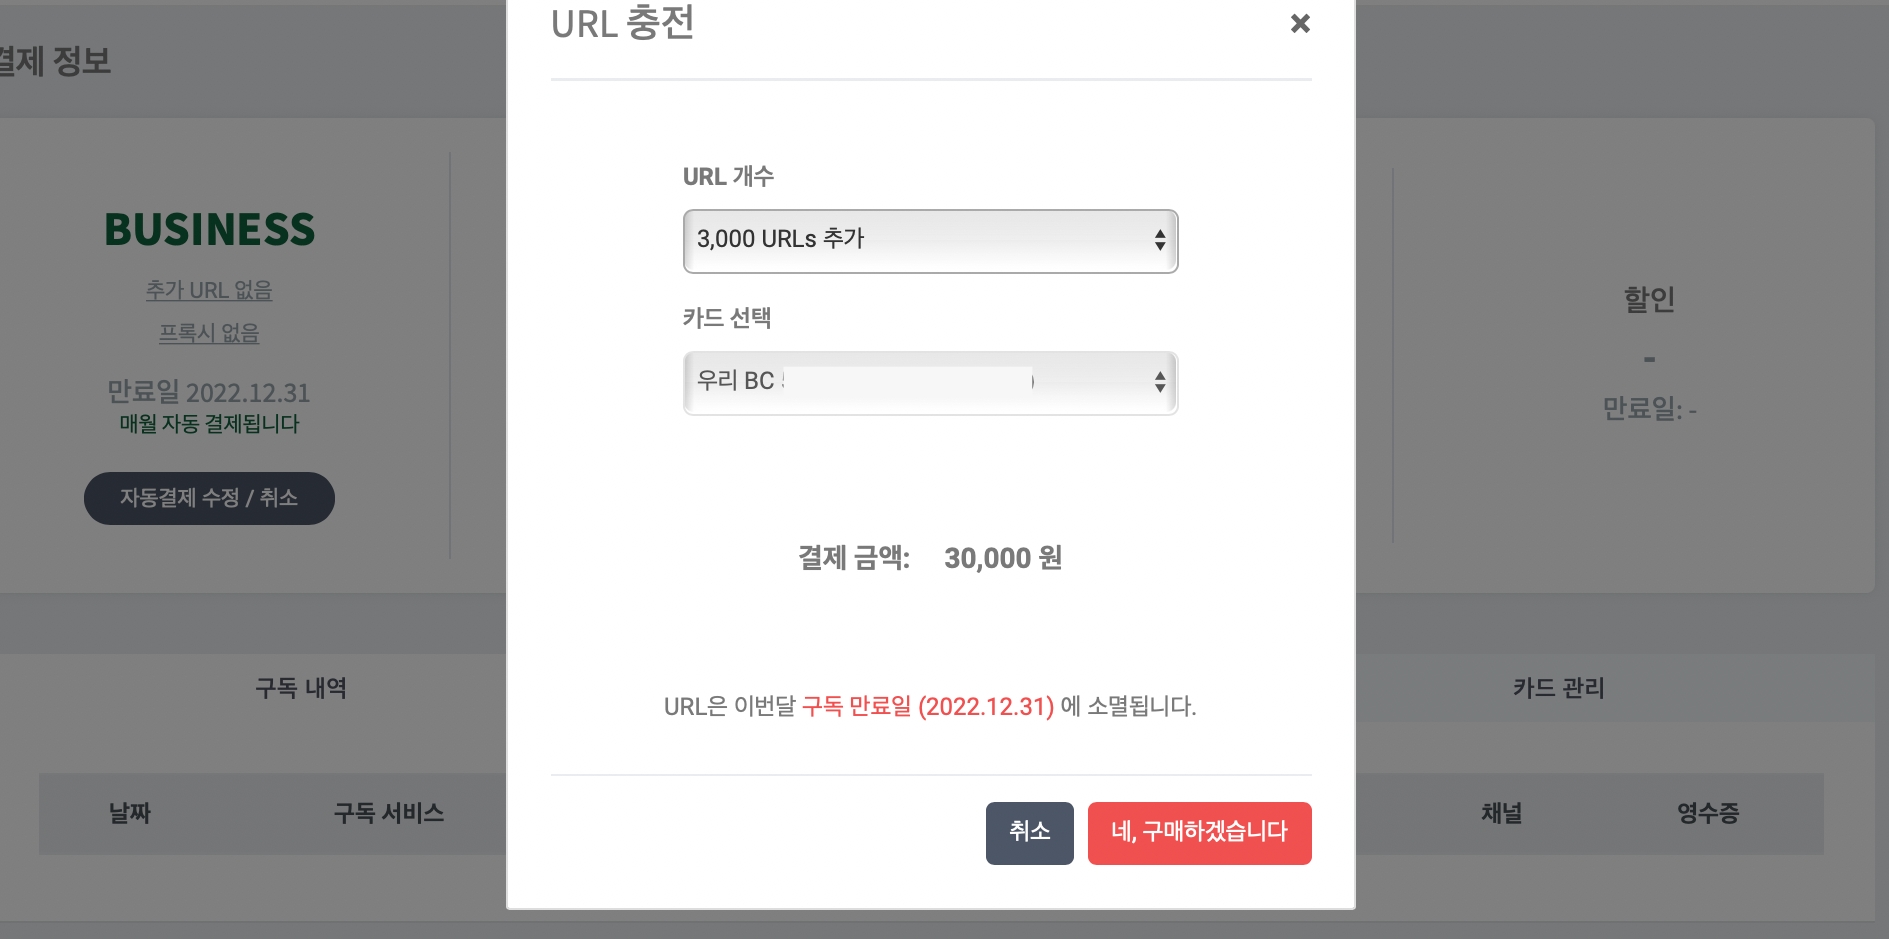Click the 날짜 column header
This screenshot has height=939, width=1889.
pyautogui.click(x=130, y=813)
